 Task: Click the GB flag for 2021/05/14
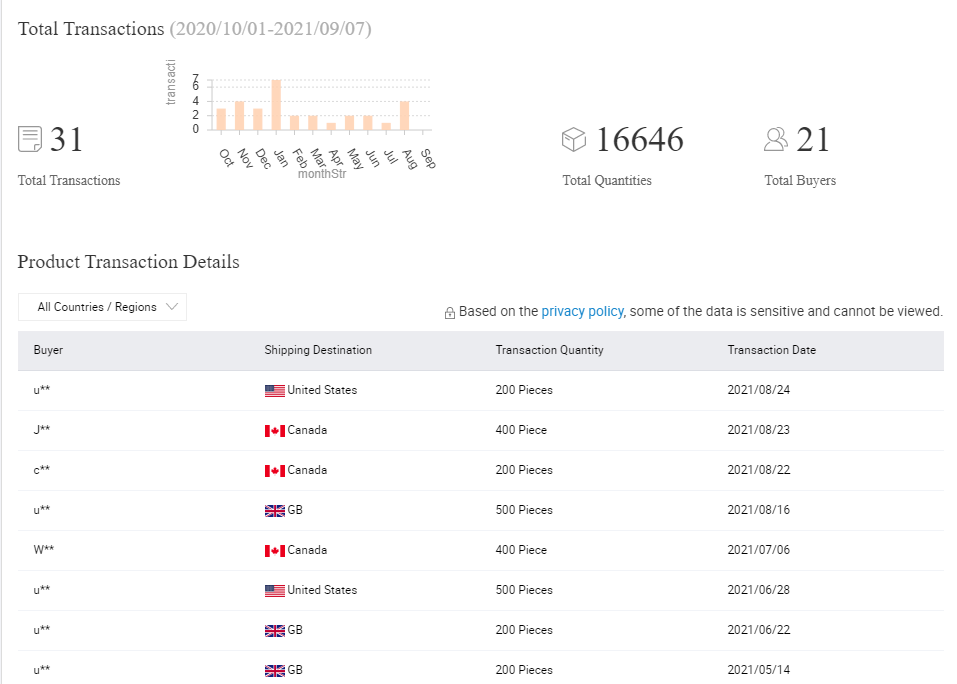[275, 671]
